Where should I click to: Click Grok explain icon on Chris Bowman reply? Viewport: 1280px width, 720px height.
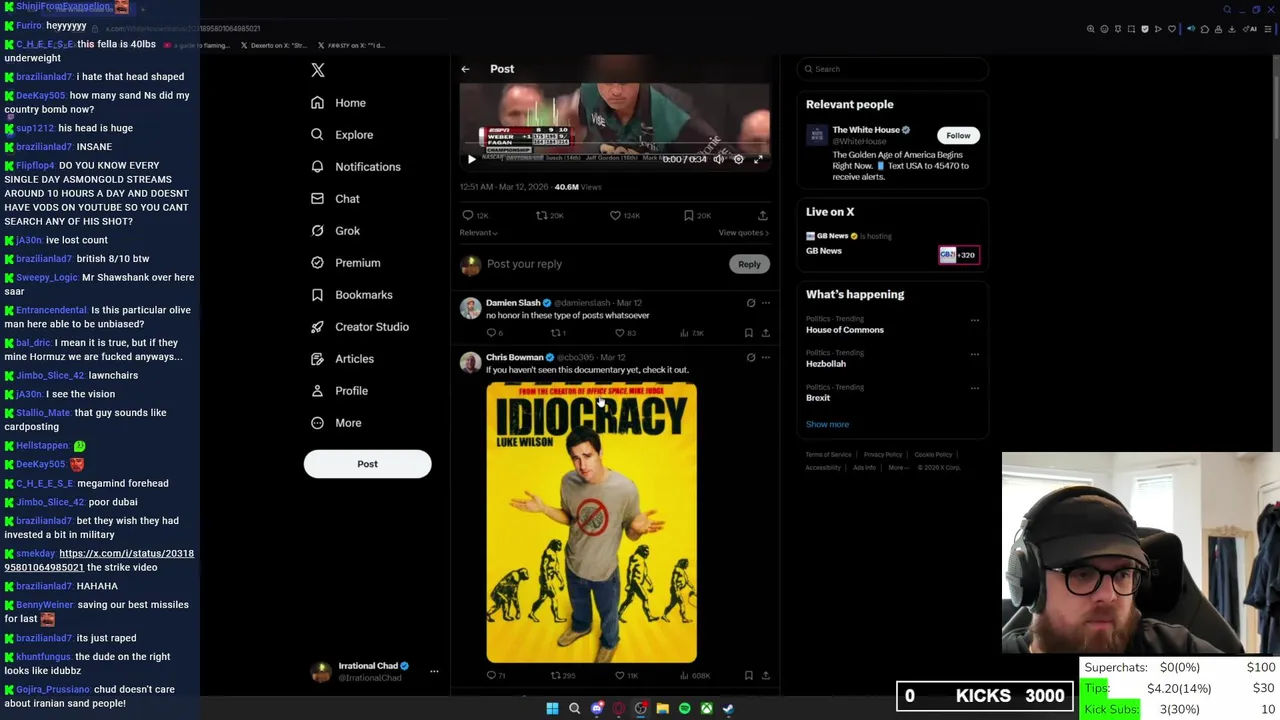751,357
